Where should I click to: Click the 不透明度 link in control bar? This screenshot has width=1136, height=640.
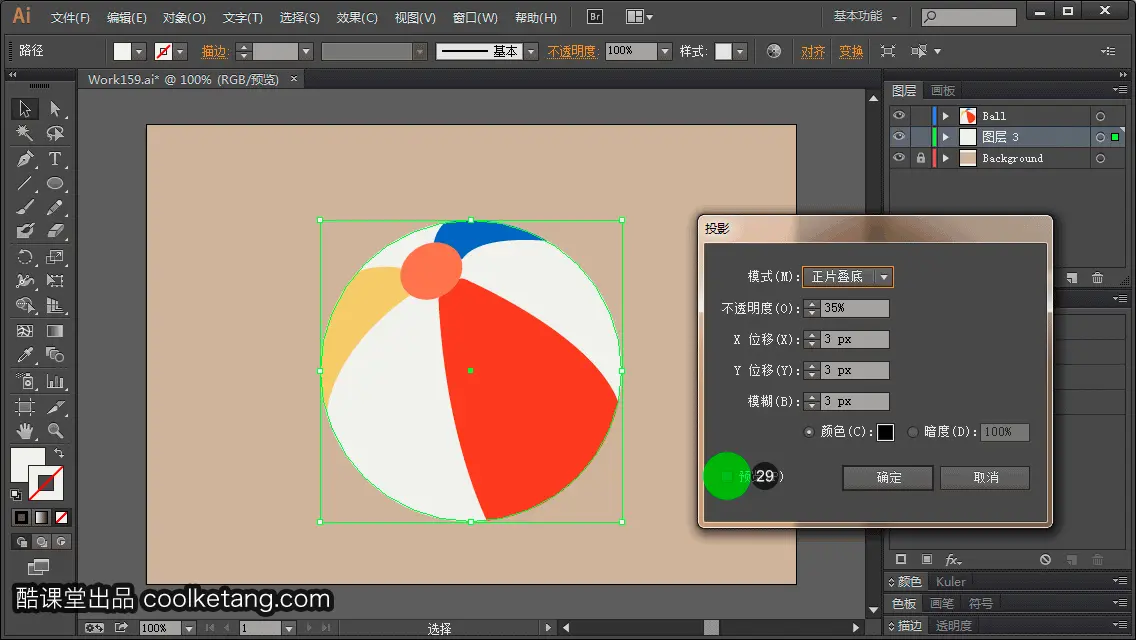pyautogui.click(x=572, y=51)
